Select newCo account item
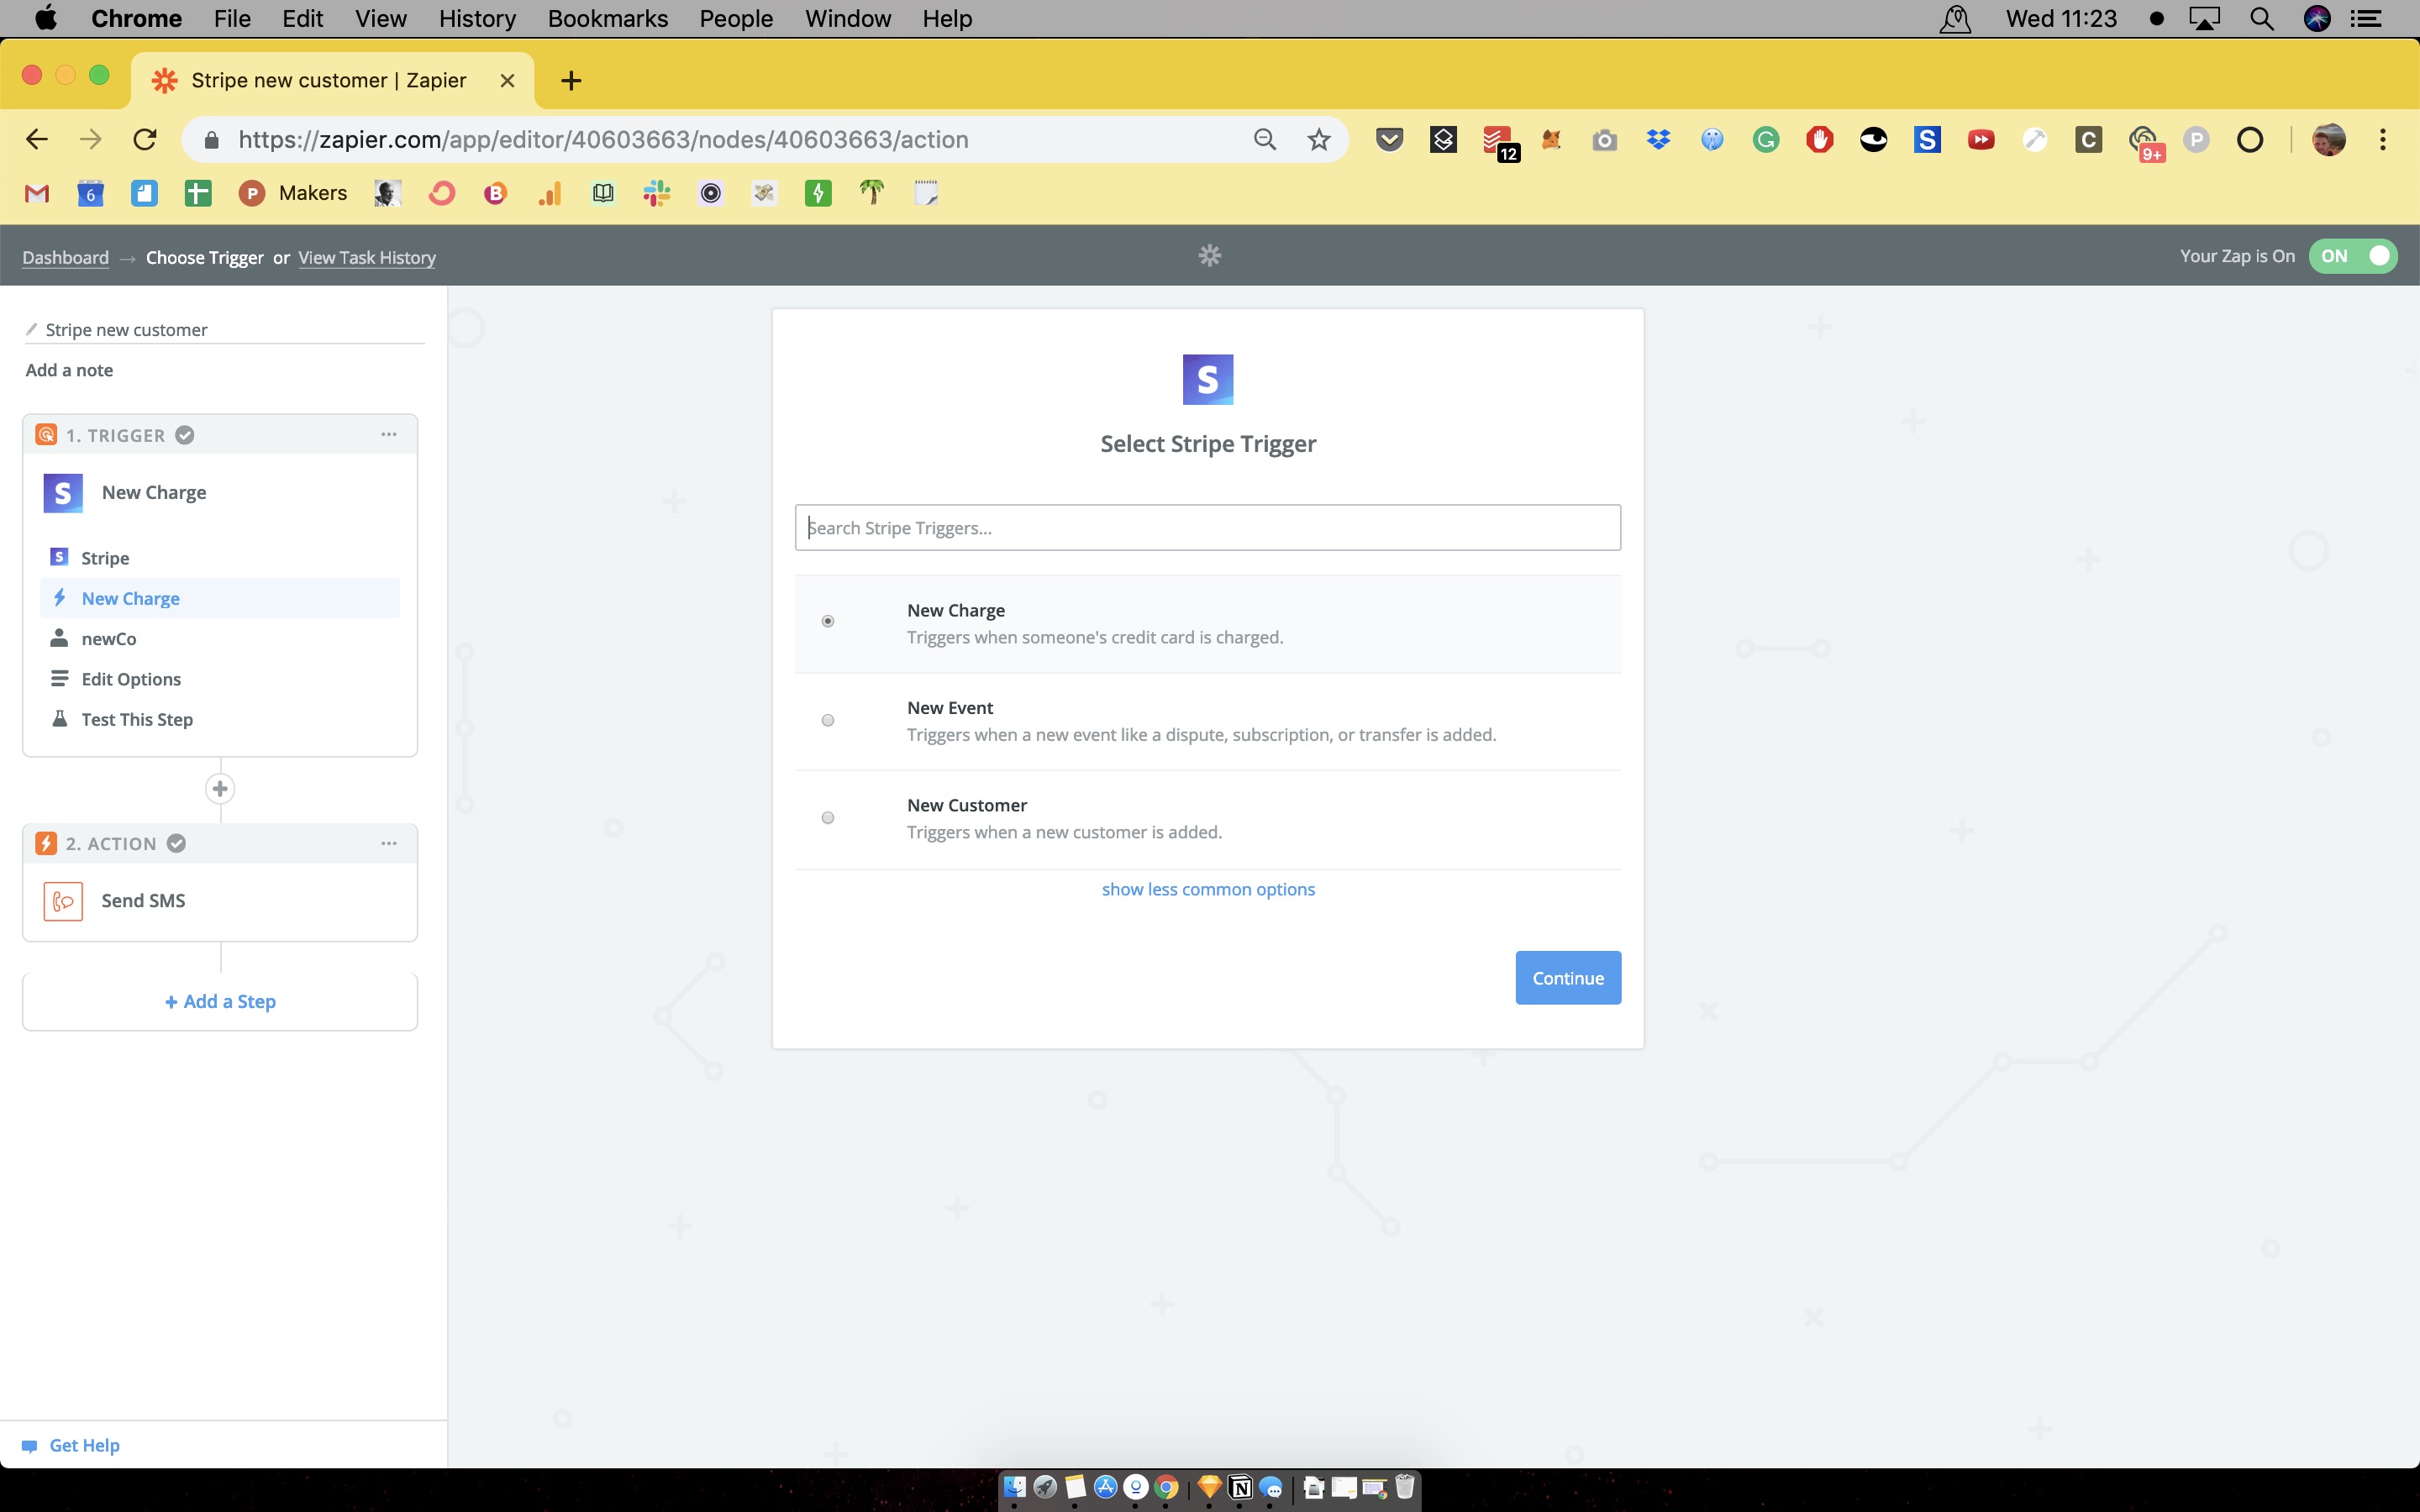 tap(220, 639)
